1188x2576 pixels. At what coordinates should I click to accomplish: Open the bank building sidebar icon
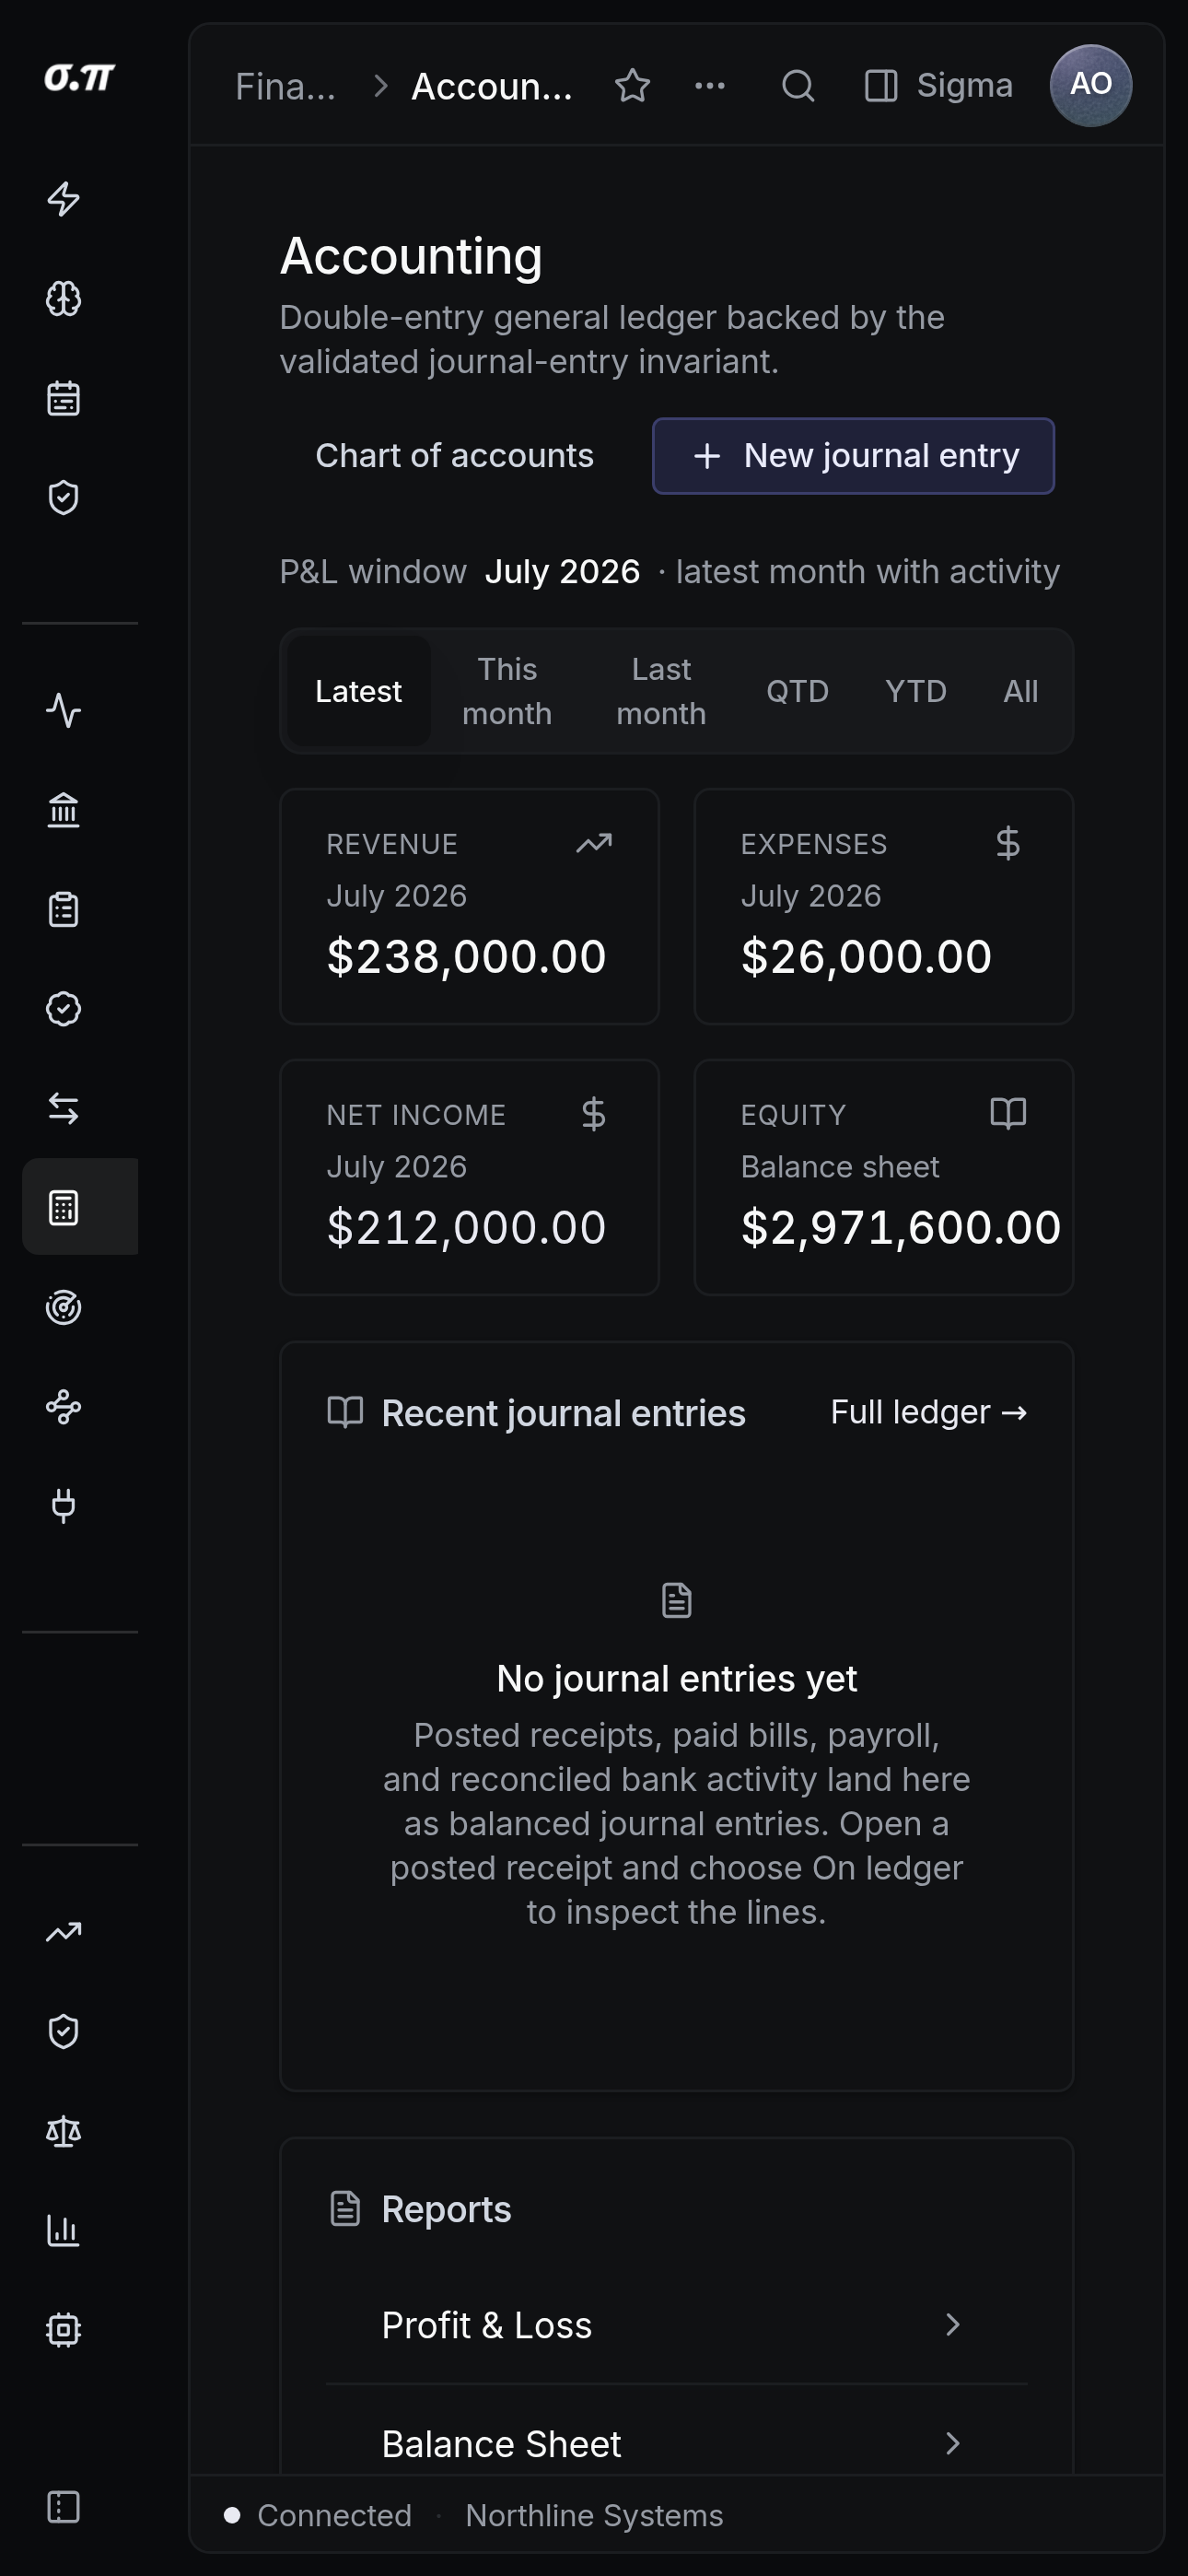(64, 810)
